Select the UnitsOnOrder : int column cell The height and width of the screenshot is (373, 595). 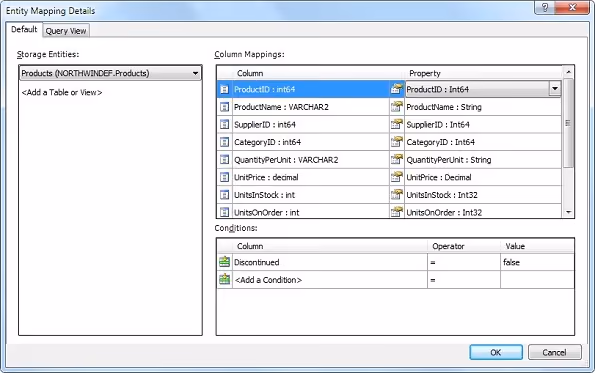pos(311,211)
